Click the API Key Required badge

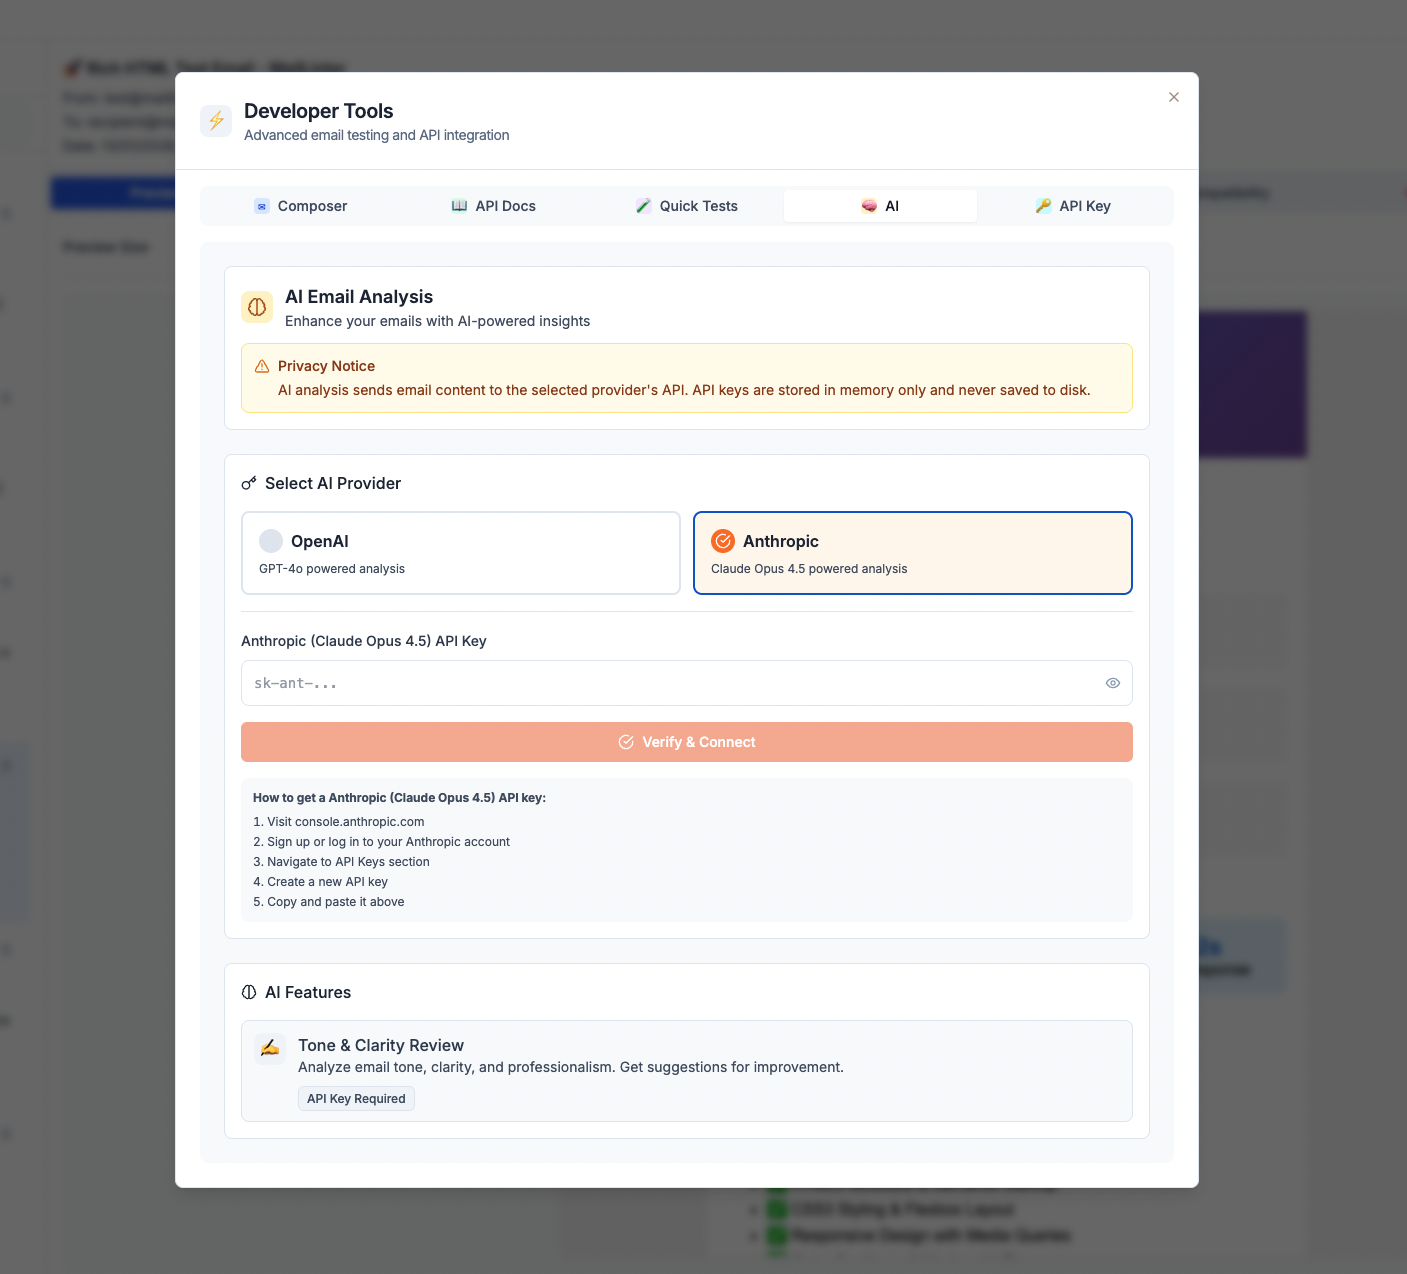pos(356,1098)
